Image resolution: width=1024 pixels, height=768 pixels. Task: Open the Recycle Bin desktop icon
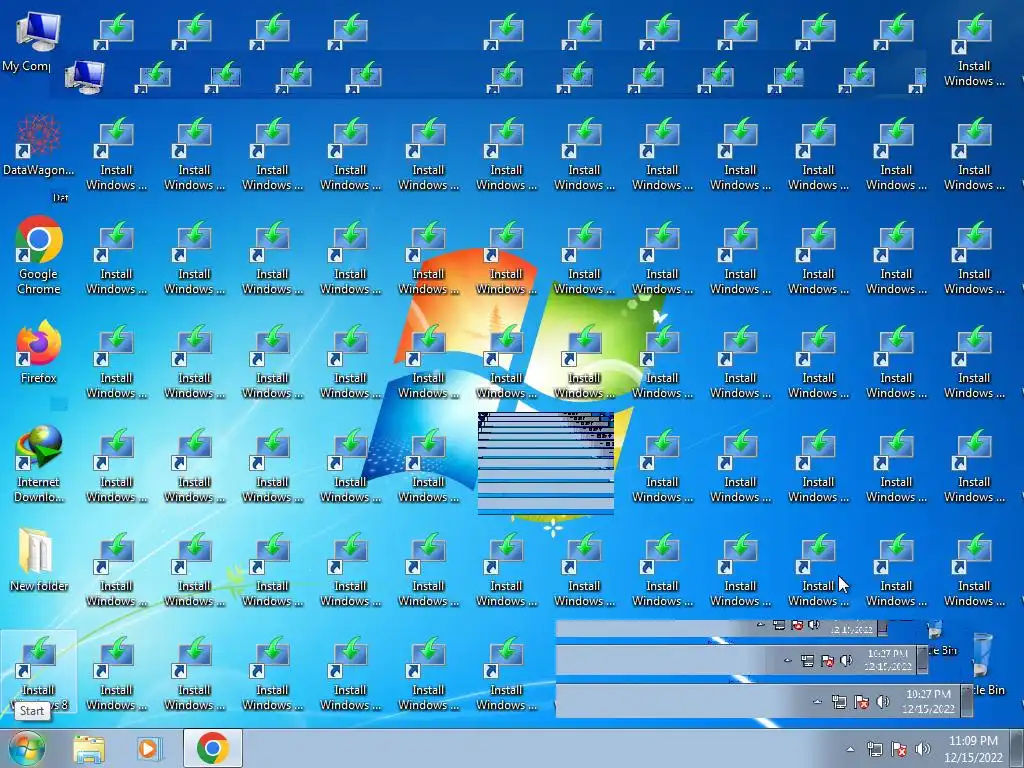[x=985, y=664]
